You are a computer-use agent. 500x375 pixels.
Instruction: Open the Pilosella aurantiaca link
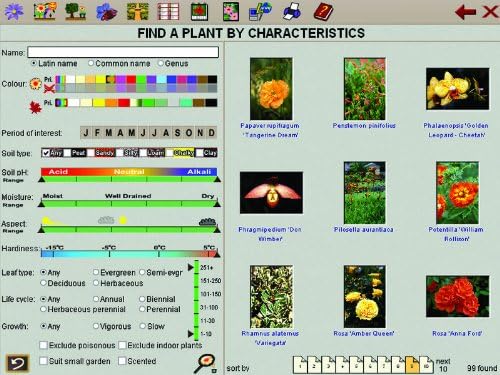coord(364,229)
